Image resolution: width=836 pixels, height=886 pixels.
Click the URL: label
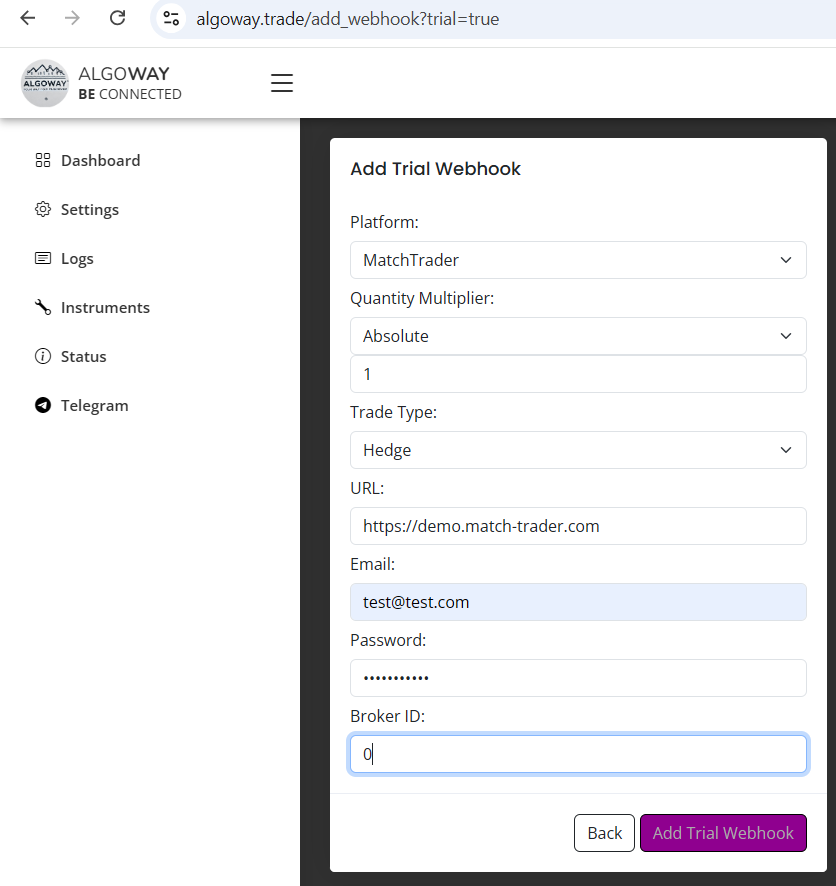(x=367, y=488)
